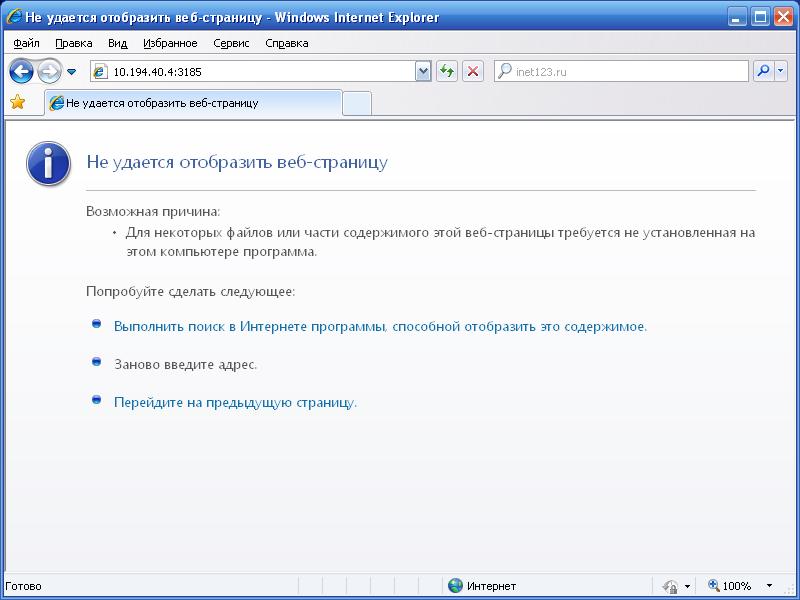Open Favorites with the star icon
Viewport: 800px width, 600px height.
pyautogui.click(x=17, y=102)
